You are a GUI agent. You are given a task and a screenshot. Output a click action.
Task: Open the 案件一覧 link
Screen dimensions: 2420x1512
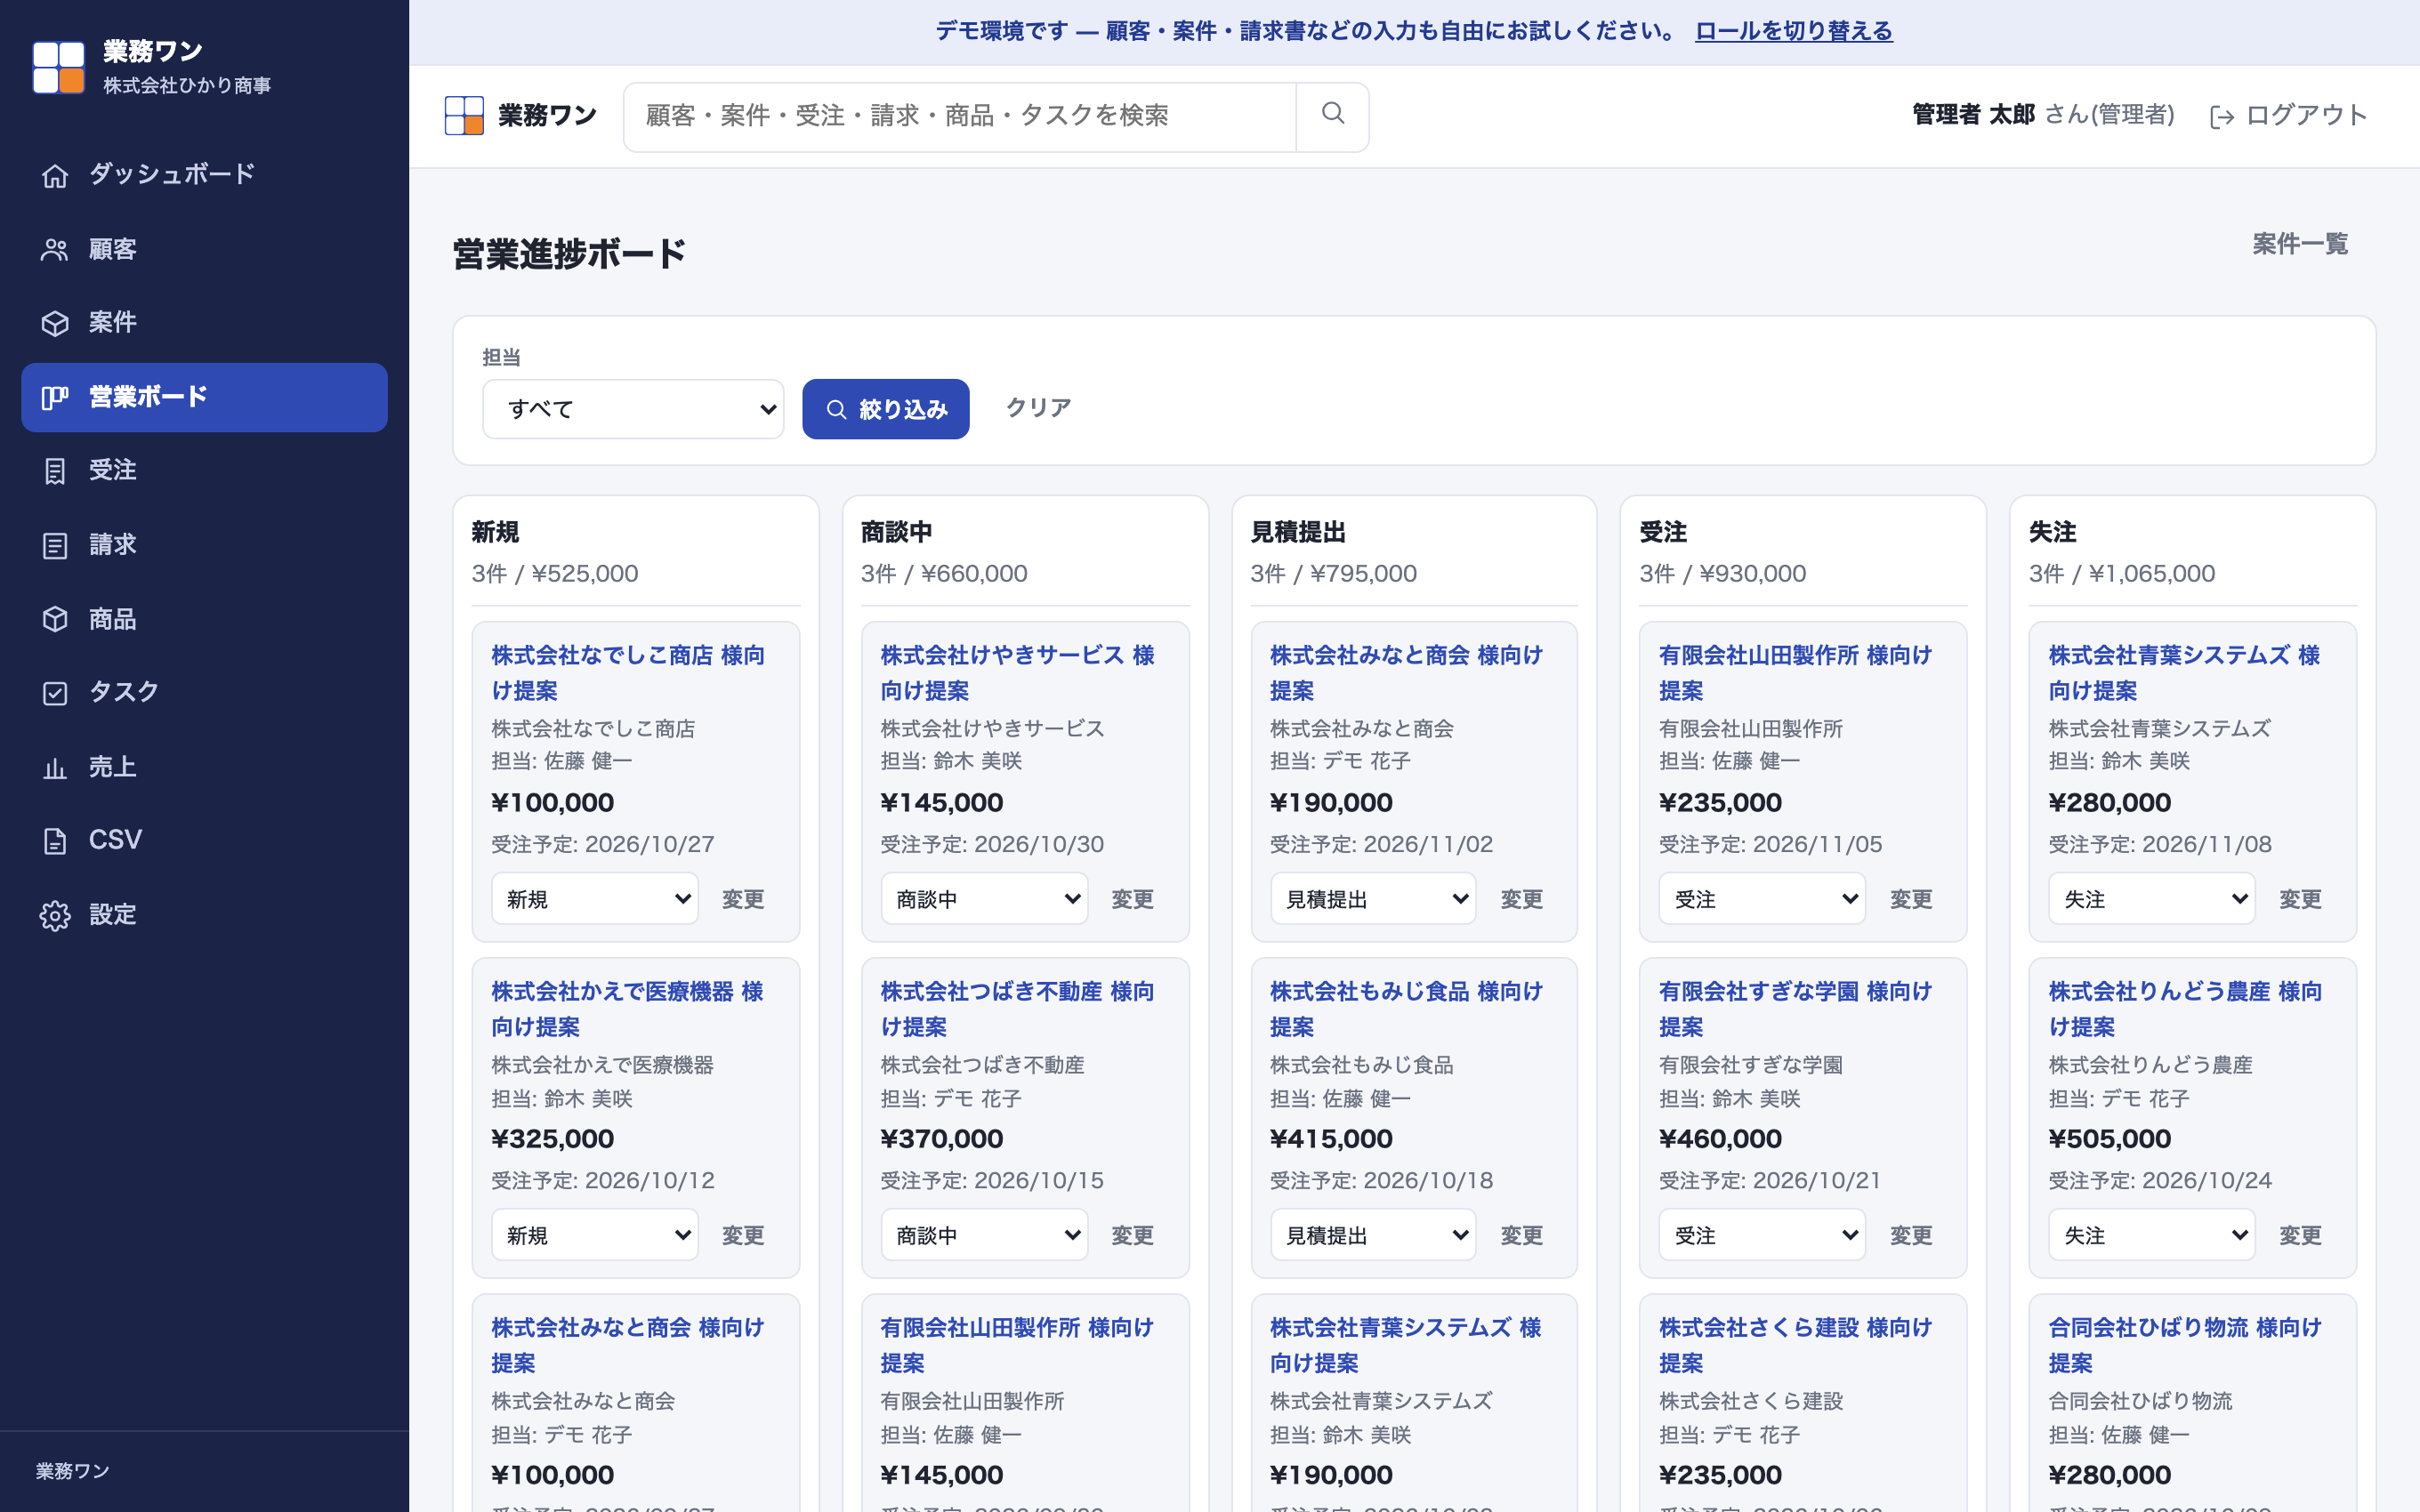[2300, 245]
